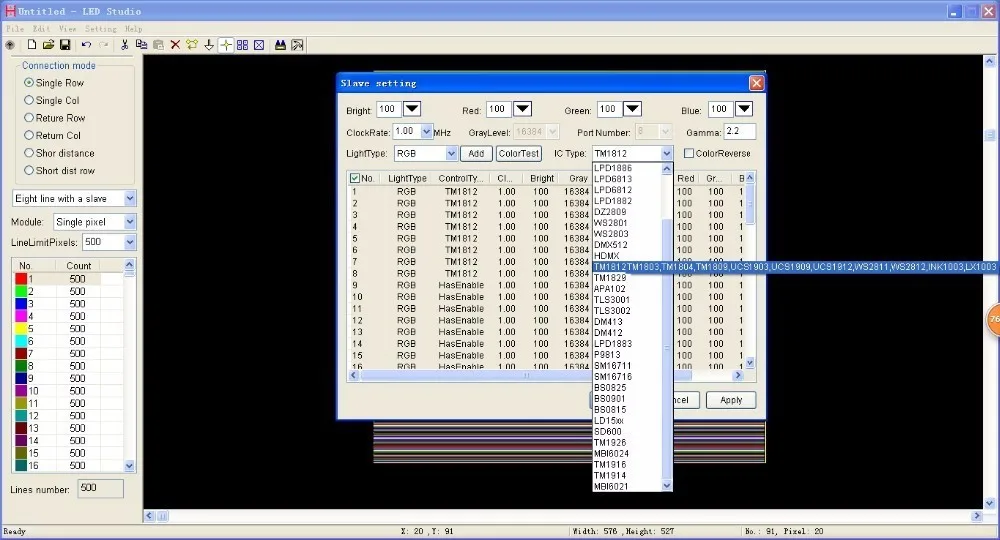Viewport: 1000px width, 540px height.
Task: Click the picture export toolbar icon
Action: [297, 45]
